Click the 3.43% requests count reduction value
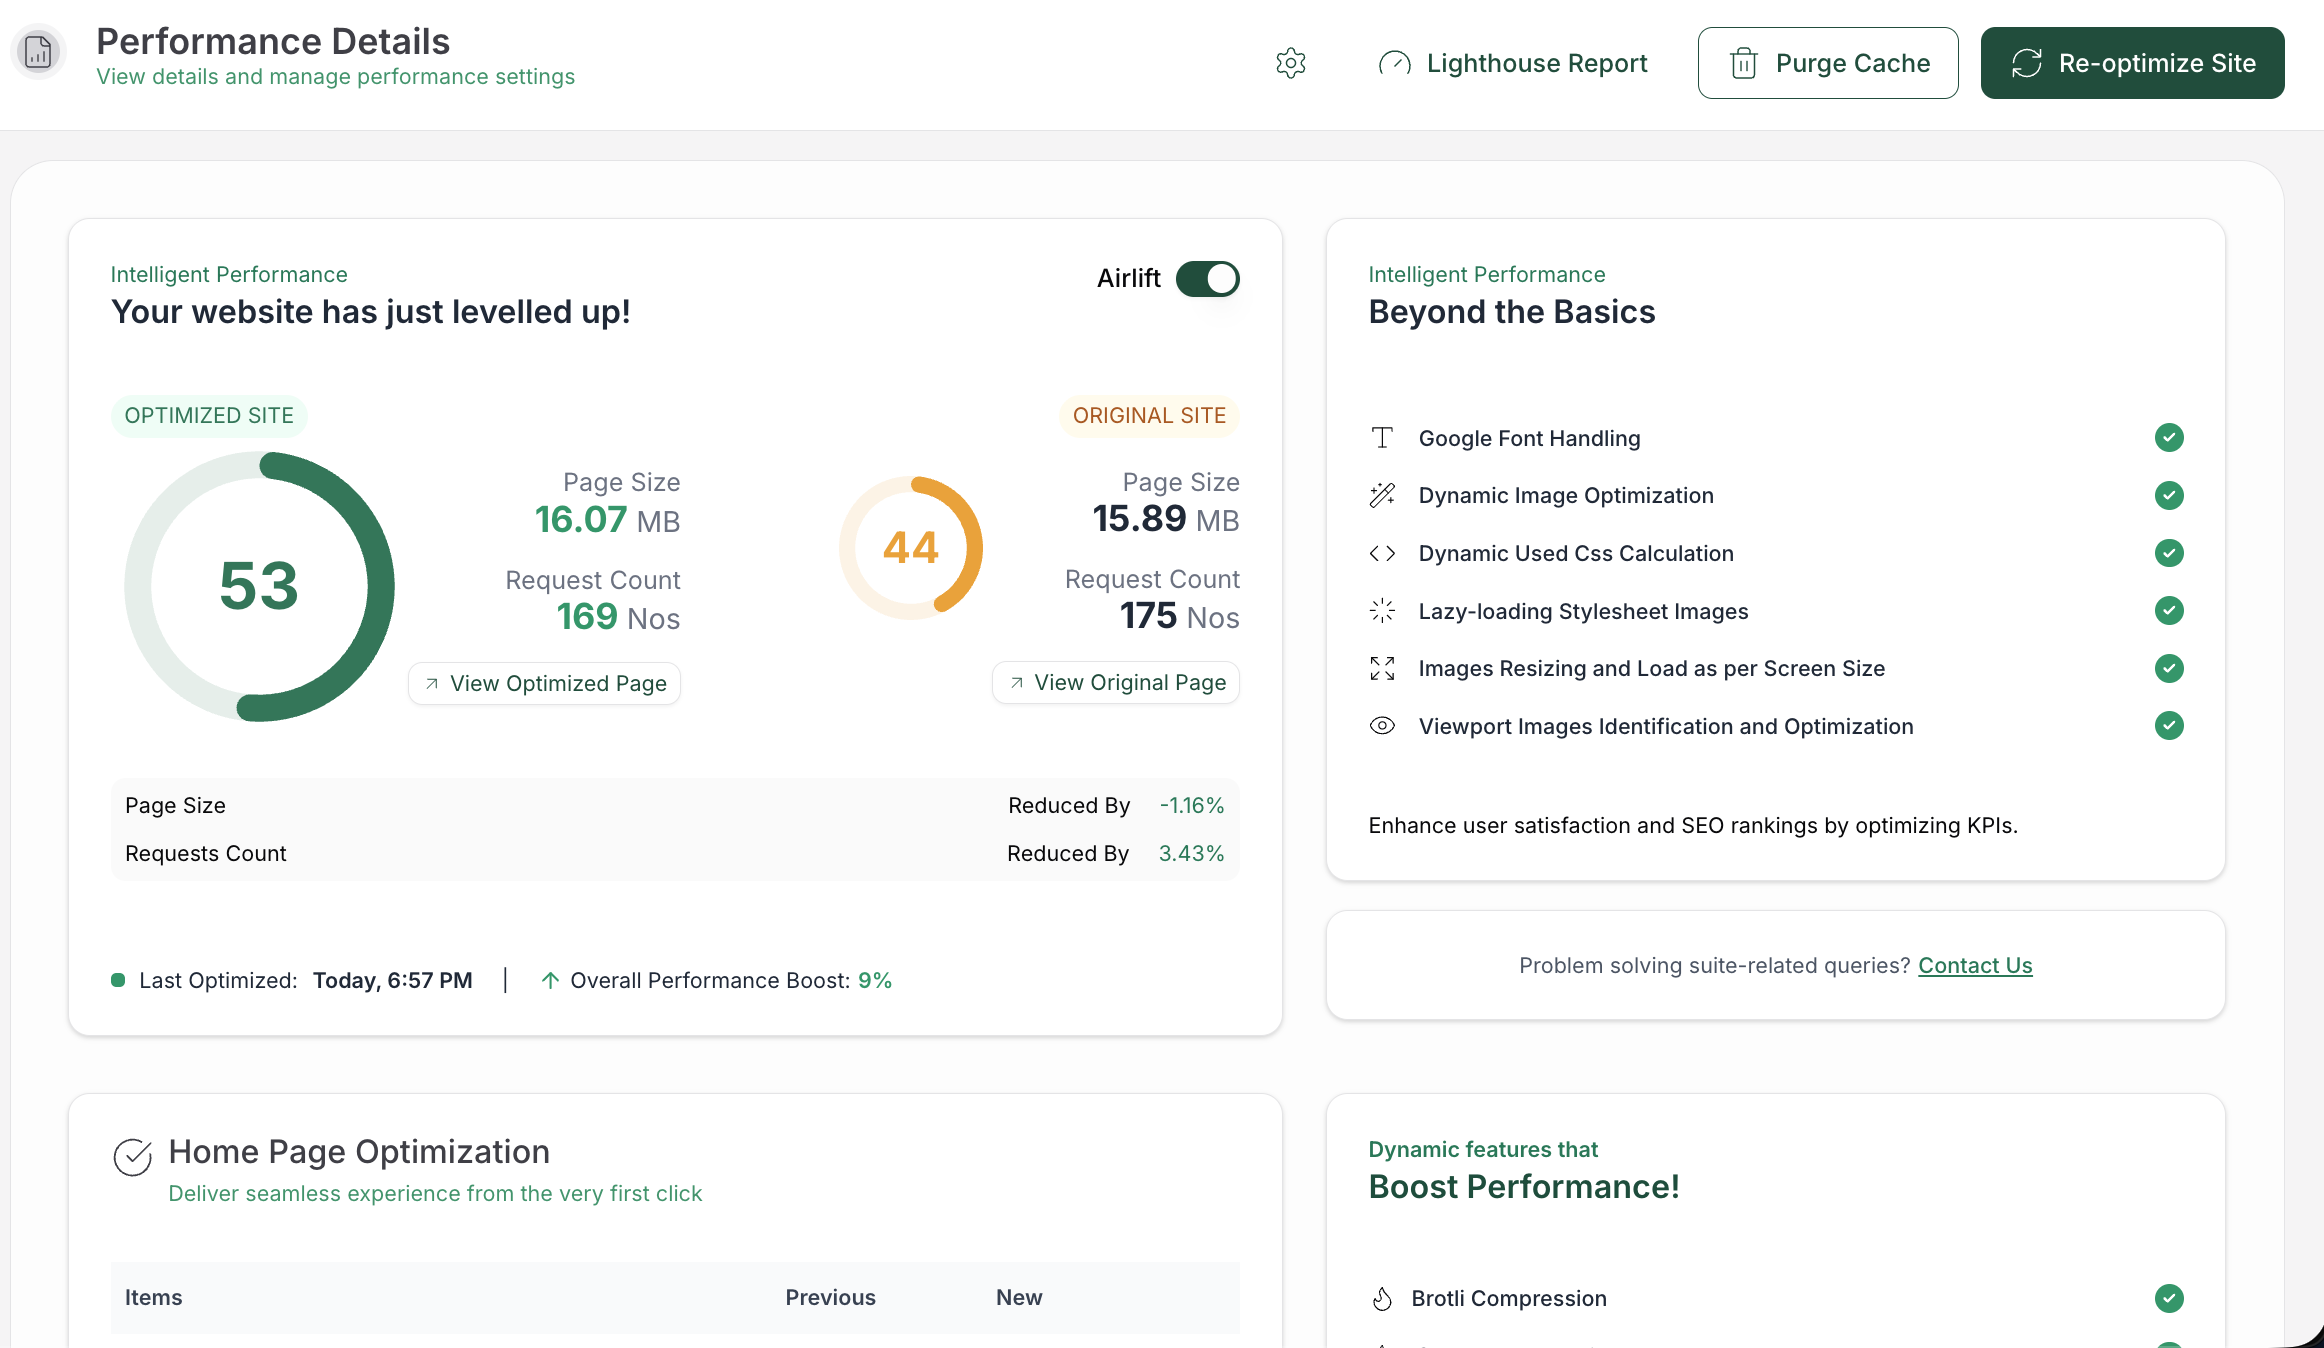The width and height of the screenshot is (2324, 1348). [1192, 854]
